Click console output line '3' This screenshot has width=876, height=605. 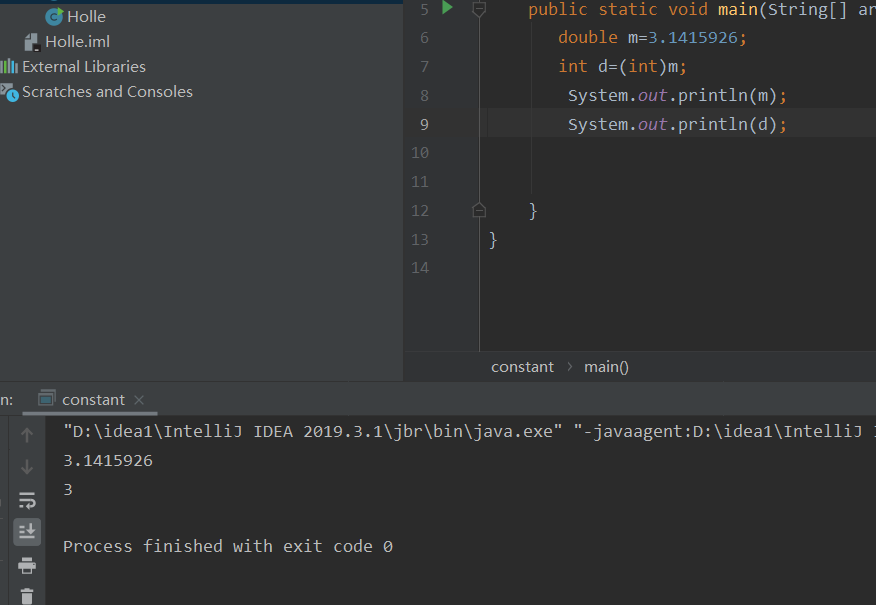tap(68, 490)
